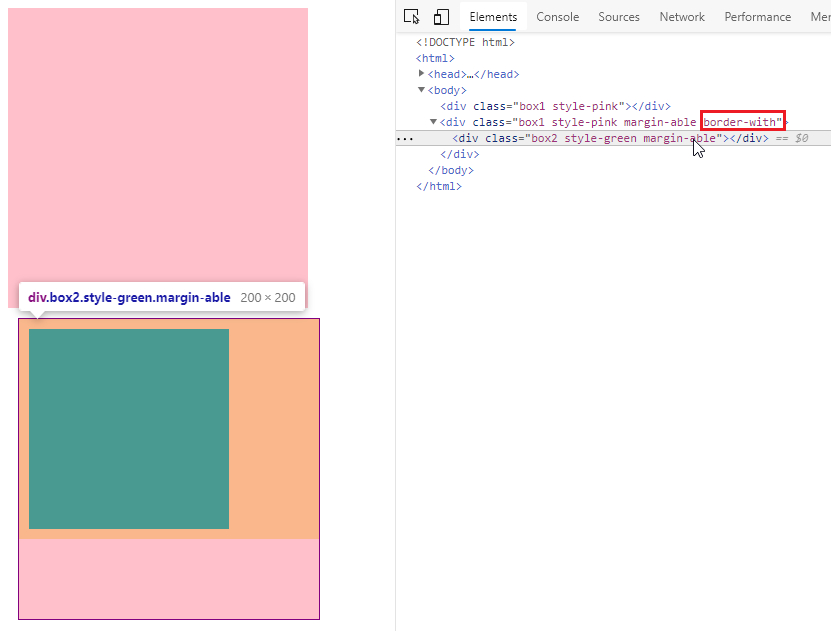Click the three-dot actions on selected row
The width and height of the screenshot is (831, 631).
tap(405, 139)
